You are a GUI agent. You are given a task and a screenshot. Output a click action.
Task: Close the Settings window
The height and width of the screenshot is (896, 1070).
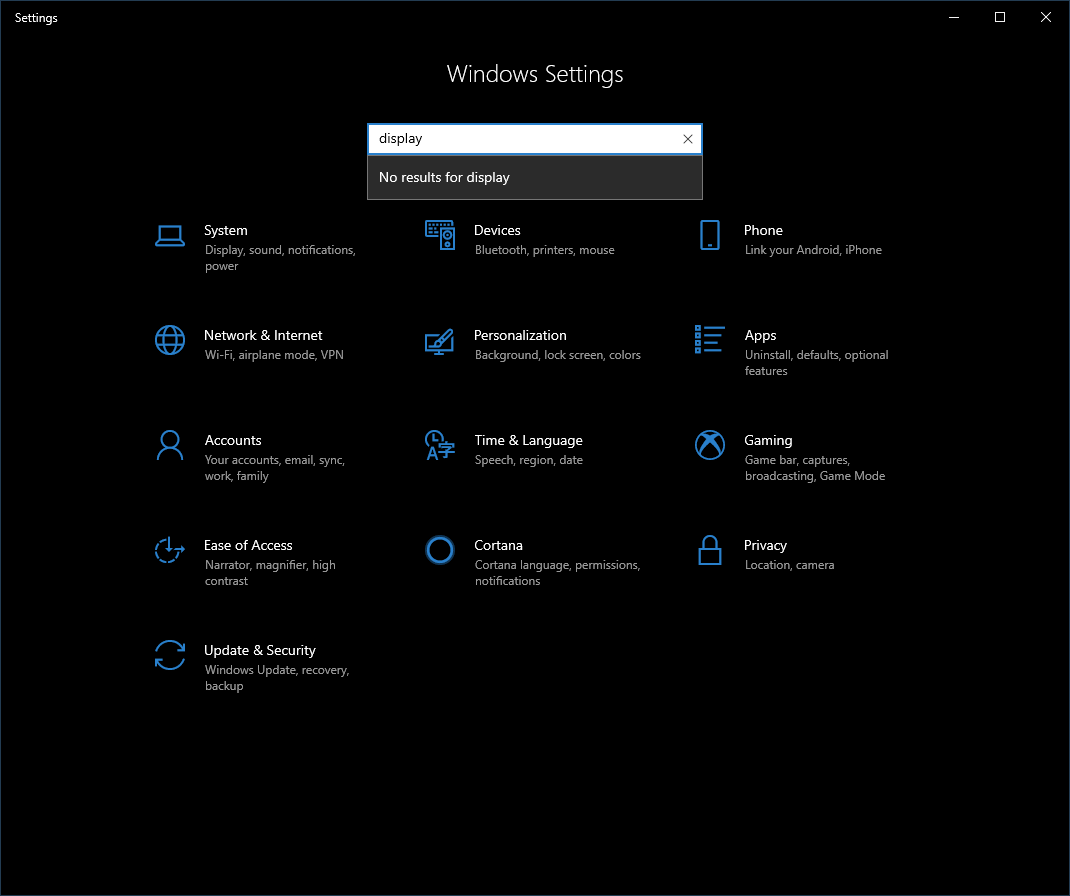1045,18
